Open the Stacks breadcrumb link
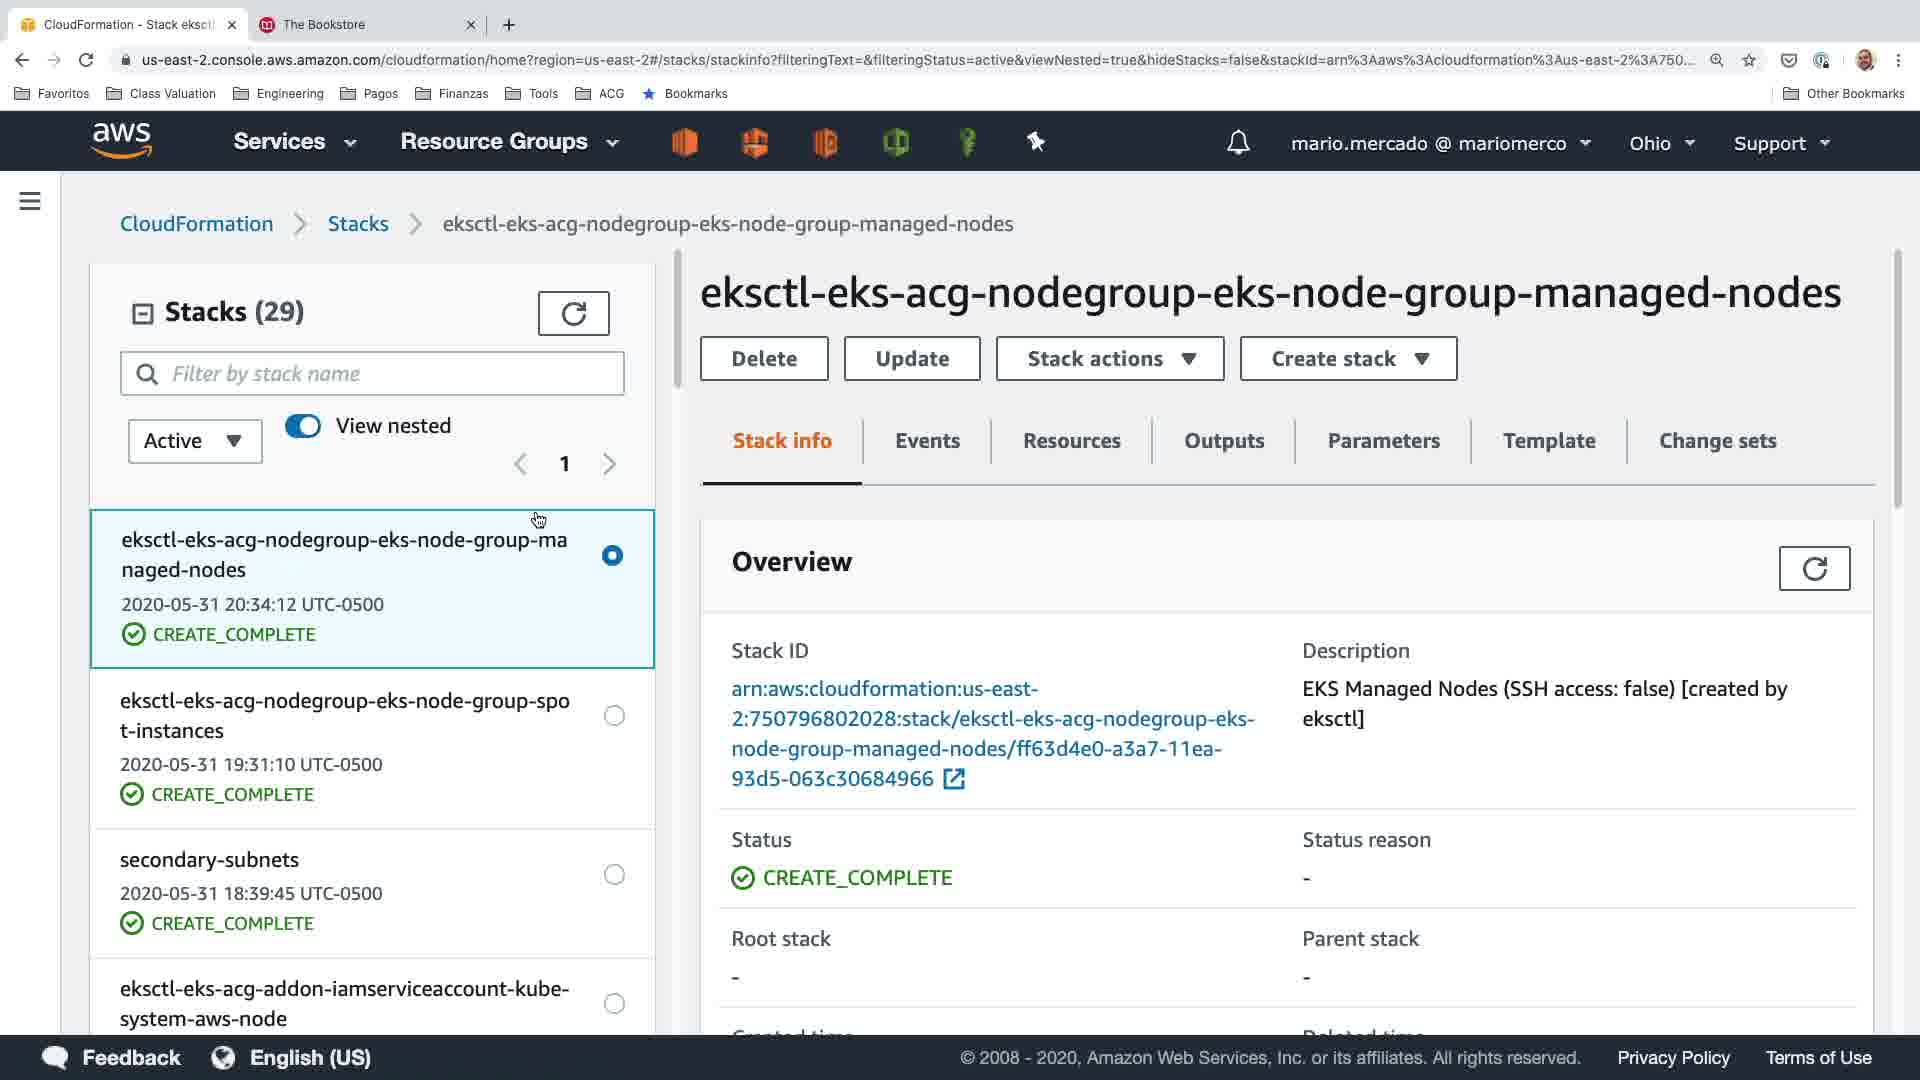1920x1080 pixels. click(358, 224)
